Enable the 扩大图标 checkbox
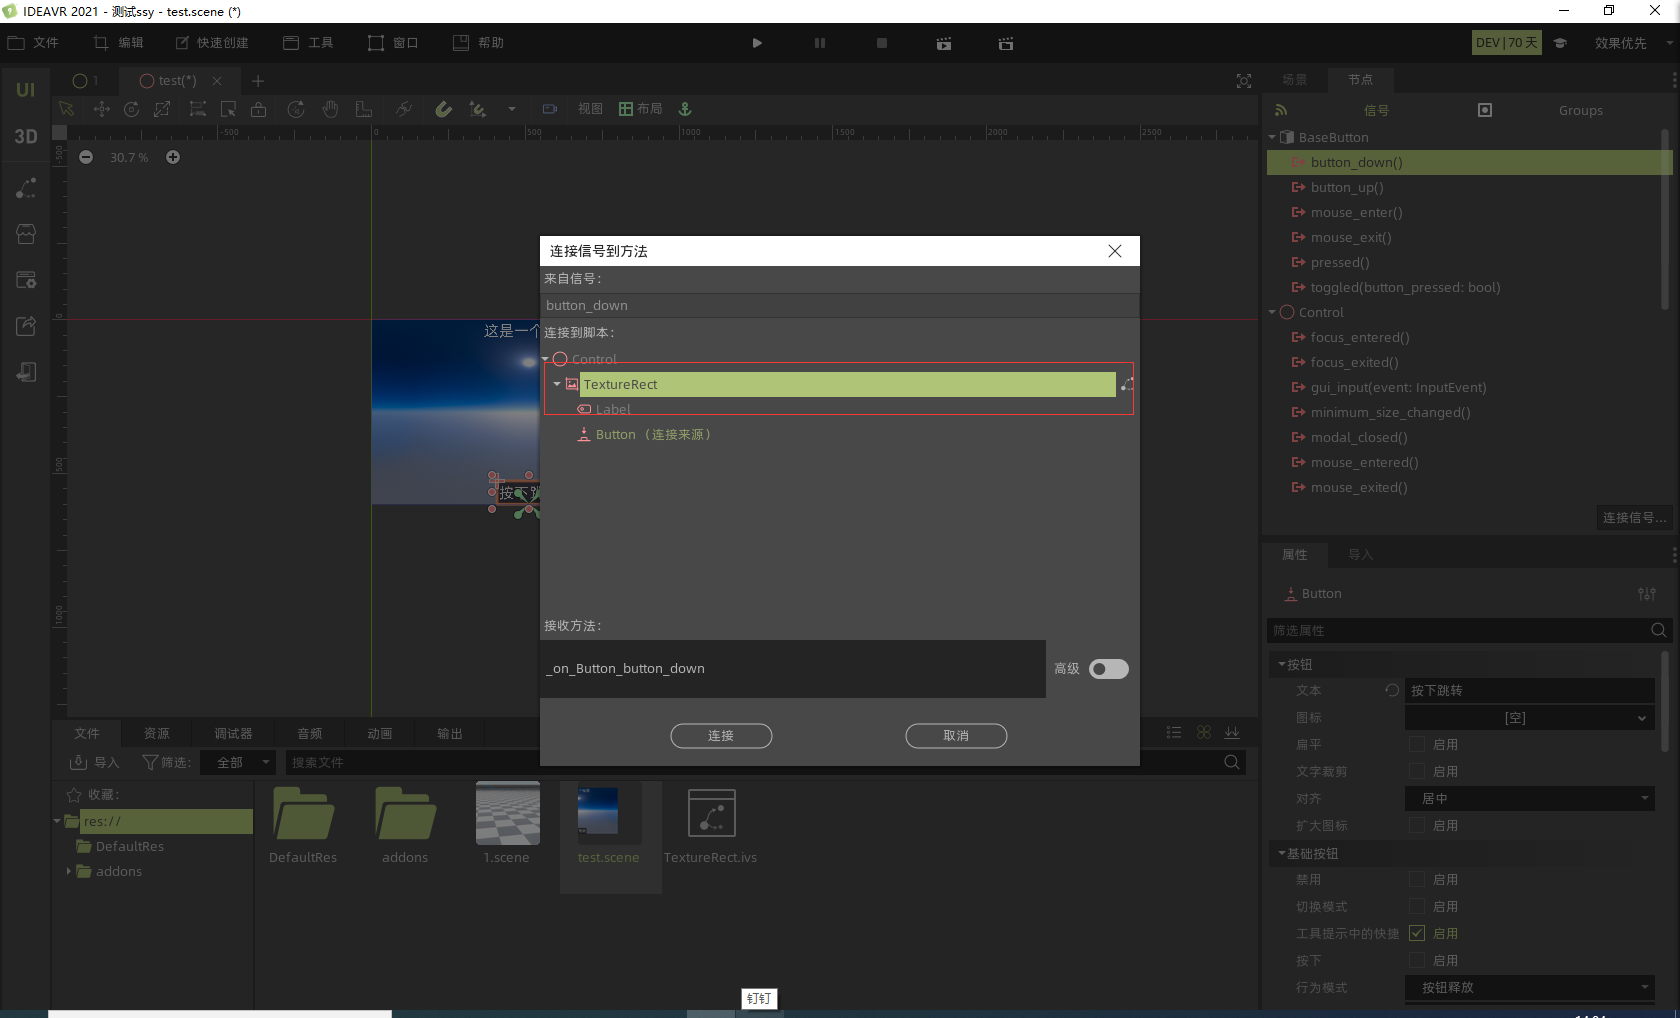Screen dimensions: 1680x1018 click(x=1417, y=825)
